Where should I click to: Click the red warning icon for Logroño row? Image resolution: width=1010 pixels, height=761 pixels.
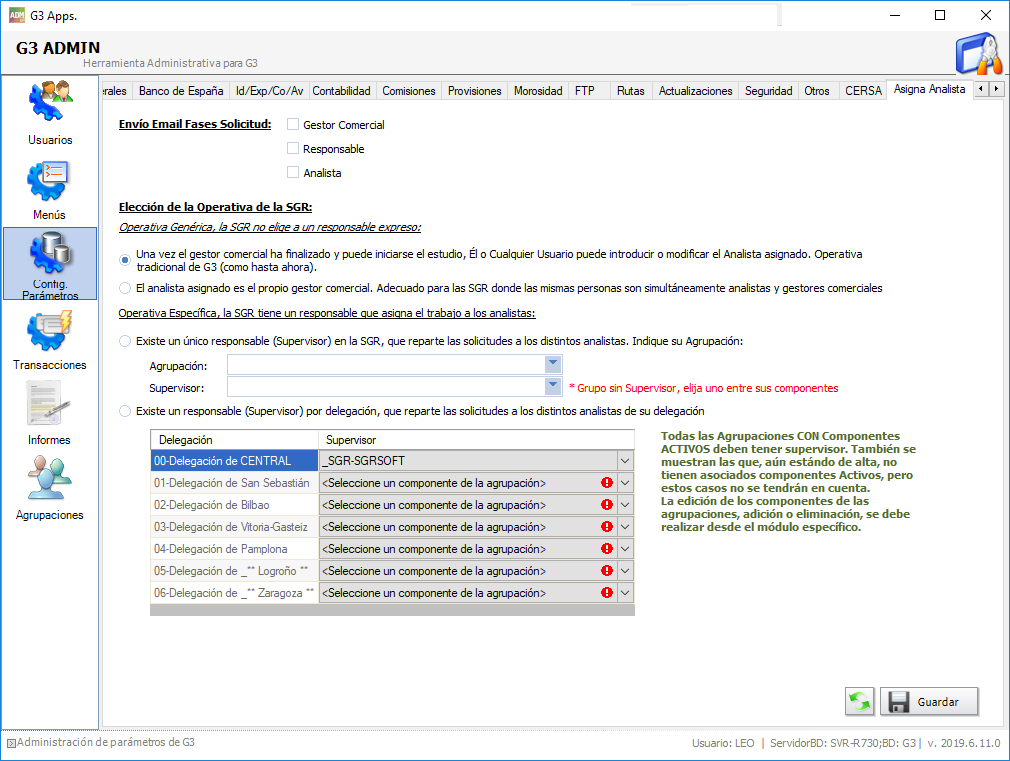tap(607, 570)
